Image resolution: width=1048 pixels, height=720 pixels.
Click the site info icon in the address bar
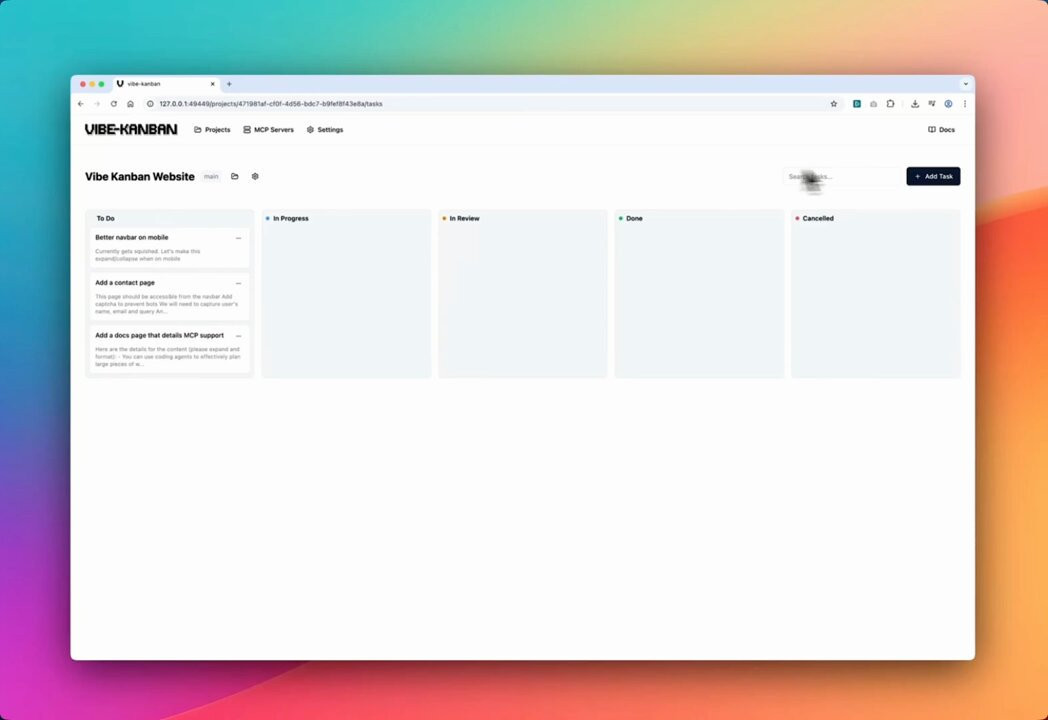pos(150,104)
